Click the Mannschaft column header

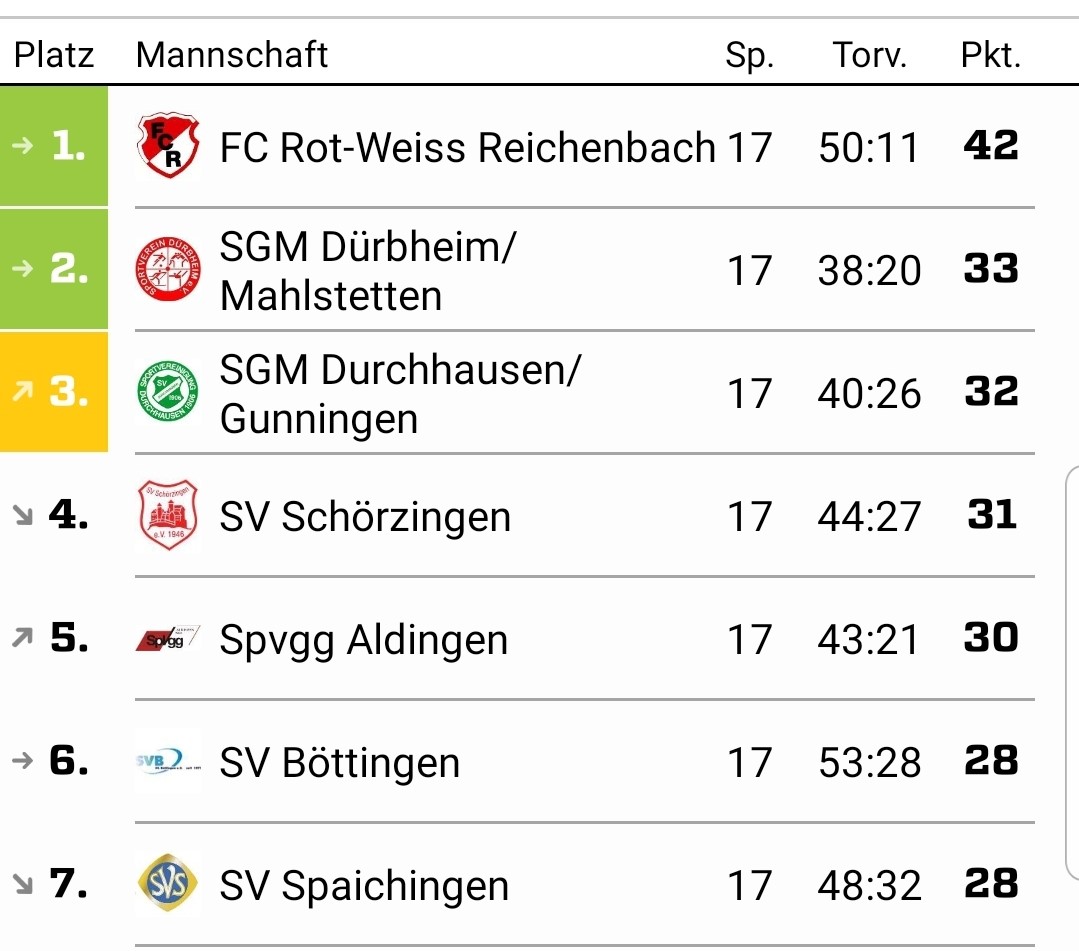(232, 55)
